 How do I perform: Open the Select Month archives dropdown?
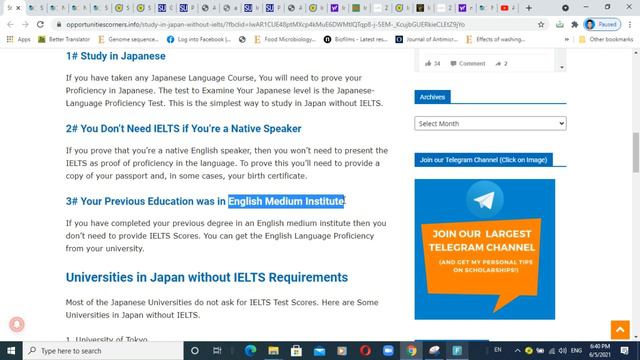coord(490,123)
